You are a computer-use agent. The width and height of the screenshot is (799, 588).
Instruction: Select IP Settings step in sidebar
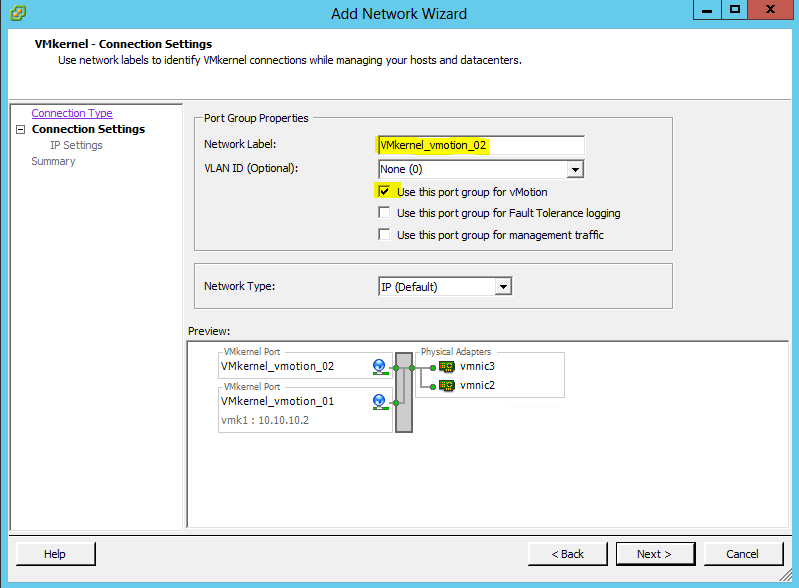[76, 145]
